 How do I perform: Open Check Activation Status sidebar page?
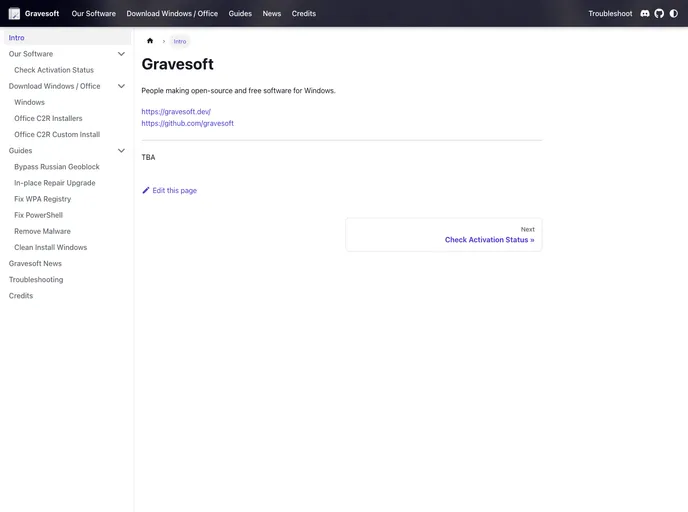(54, 70)
